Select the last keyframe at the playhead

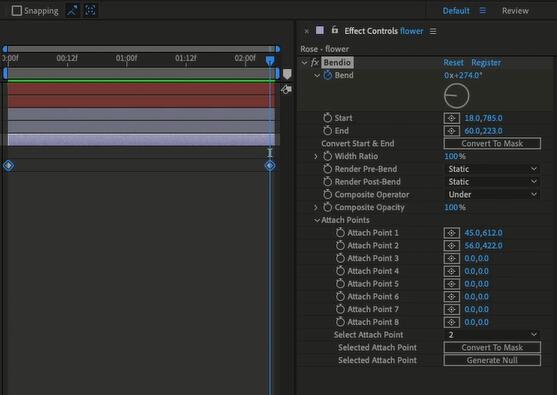point(270,166)
